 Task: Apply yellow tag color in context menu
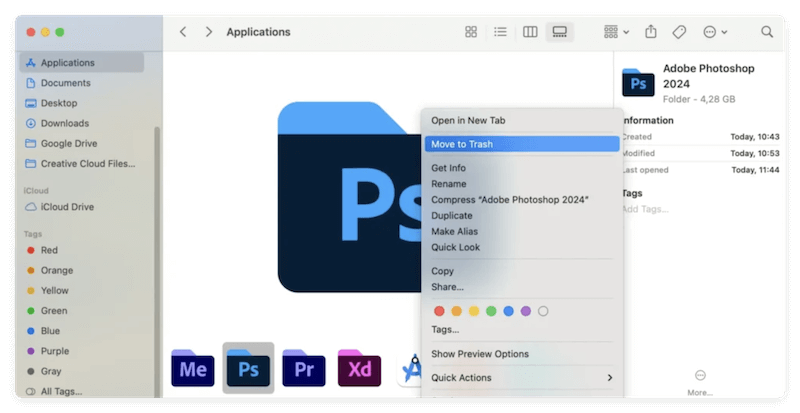coord(474,311)
